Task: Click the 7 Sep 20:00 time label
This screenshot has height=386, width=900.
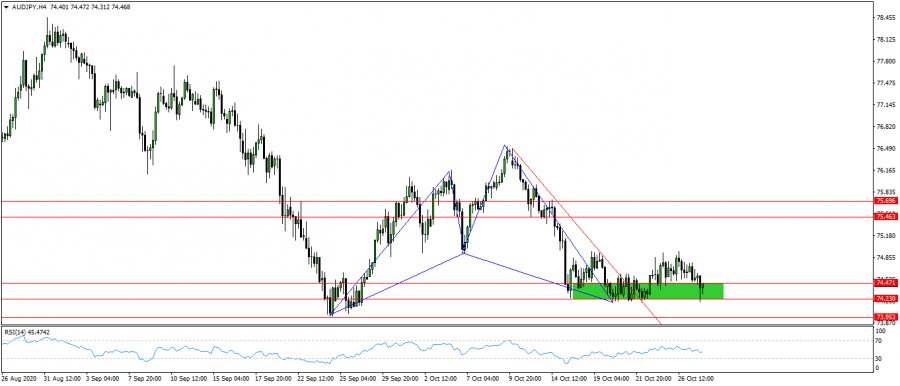Action: tap(145, 379)
